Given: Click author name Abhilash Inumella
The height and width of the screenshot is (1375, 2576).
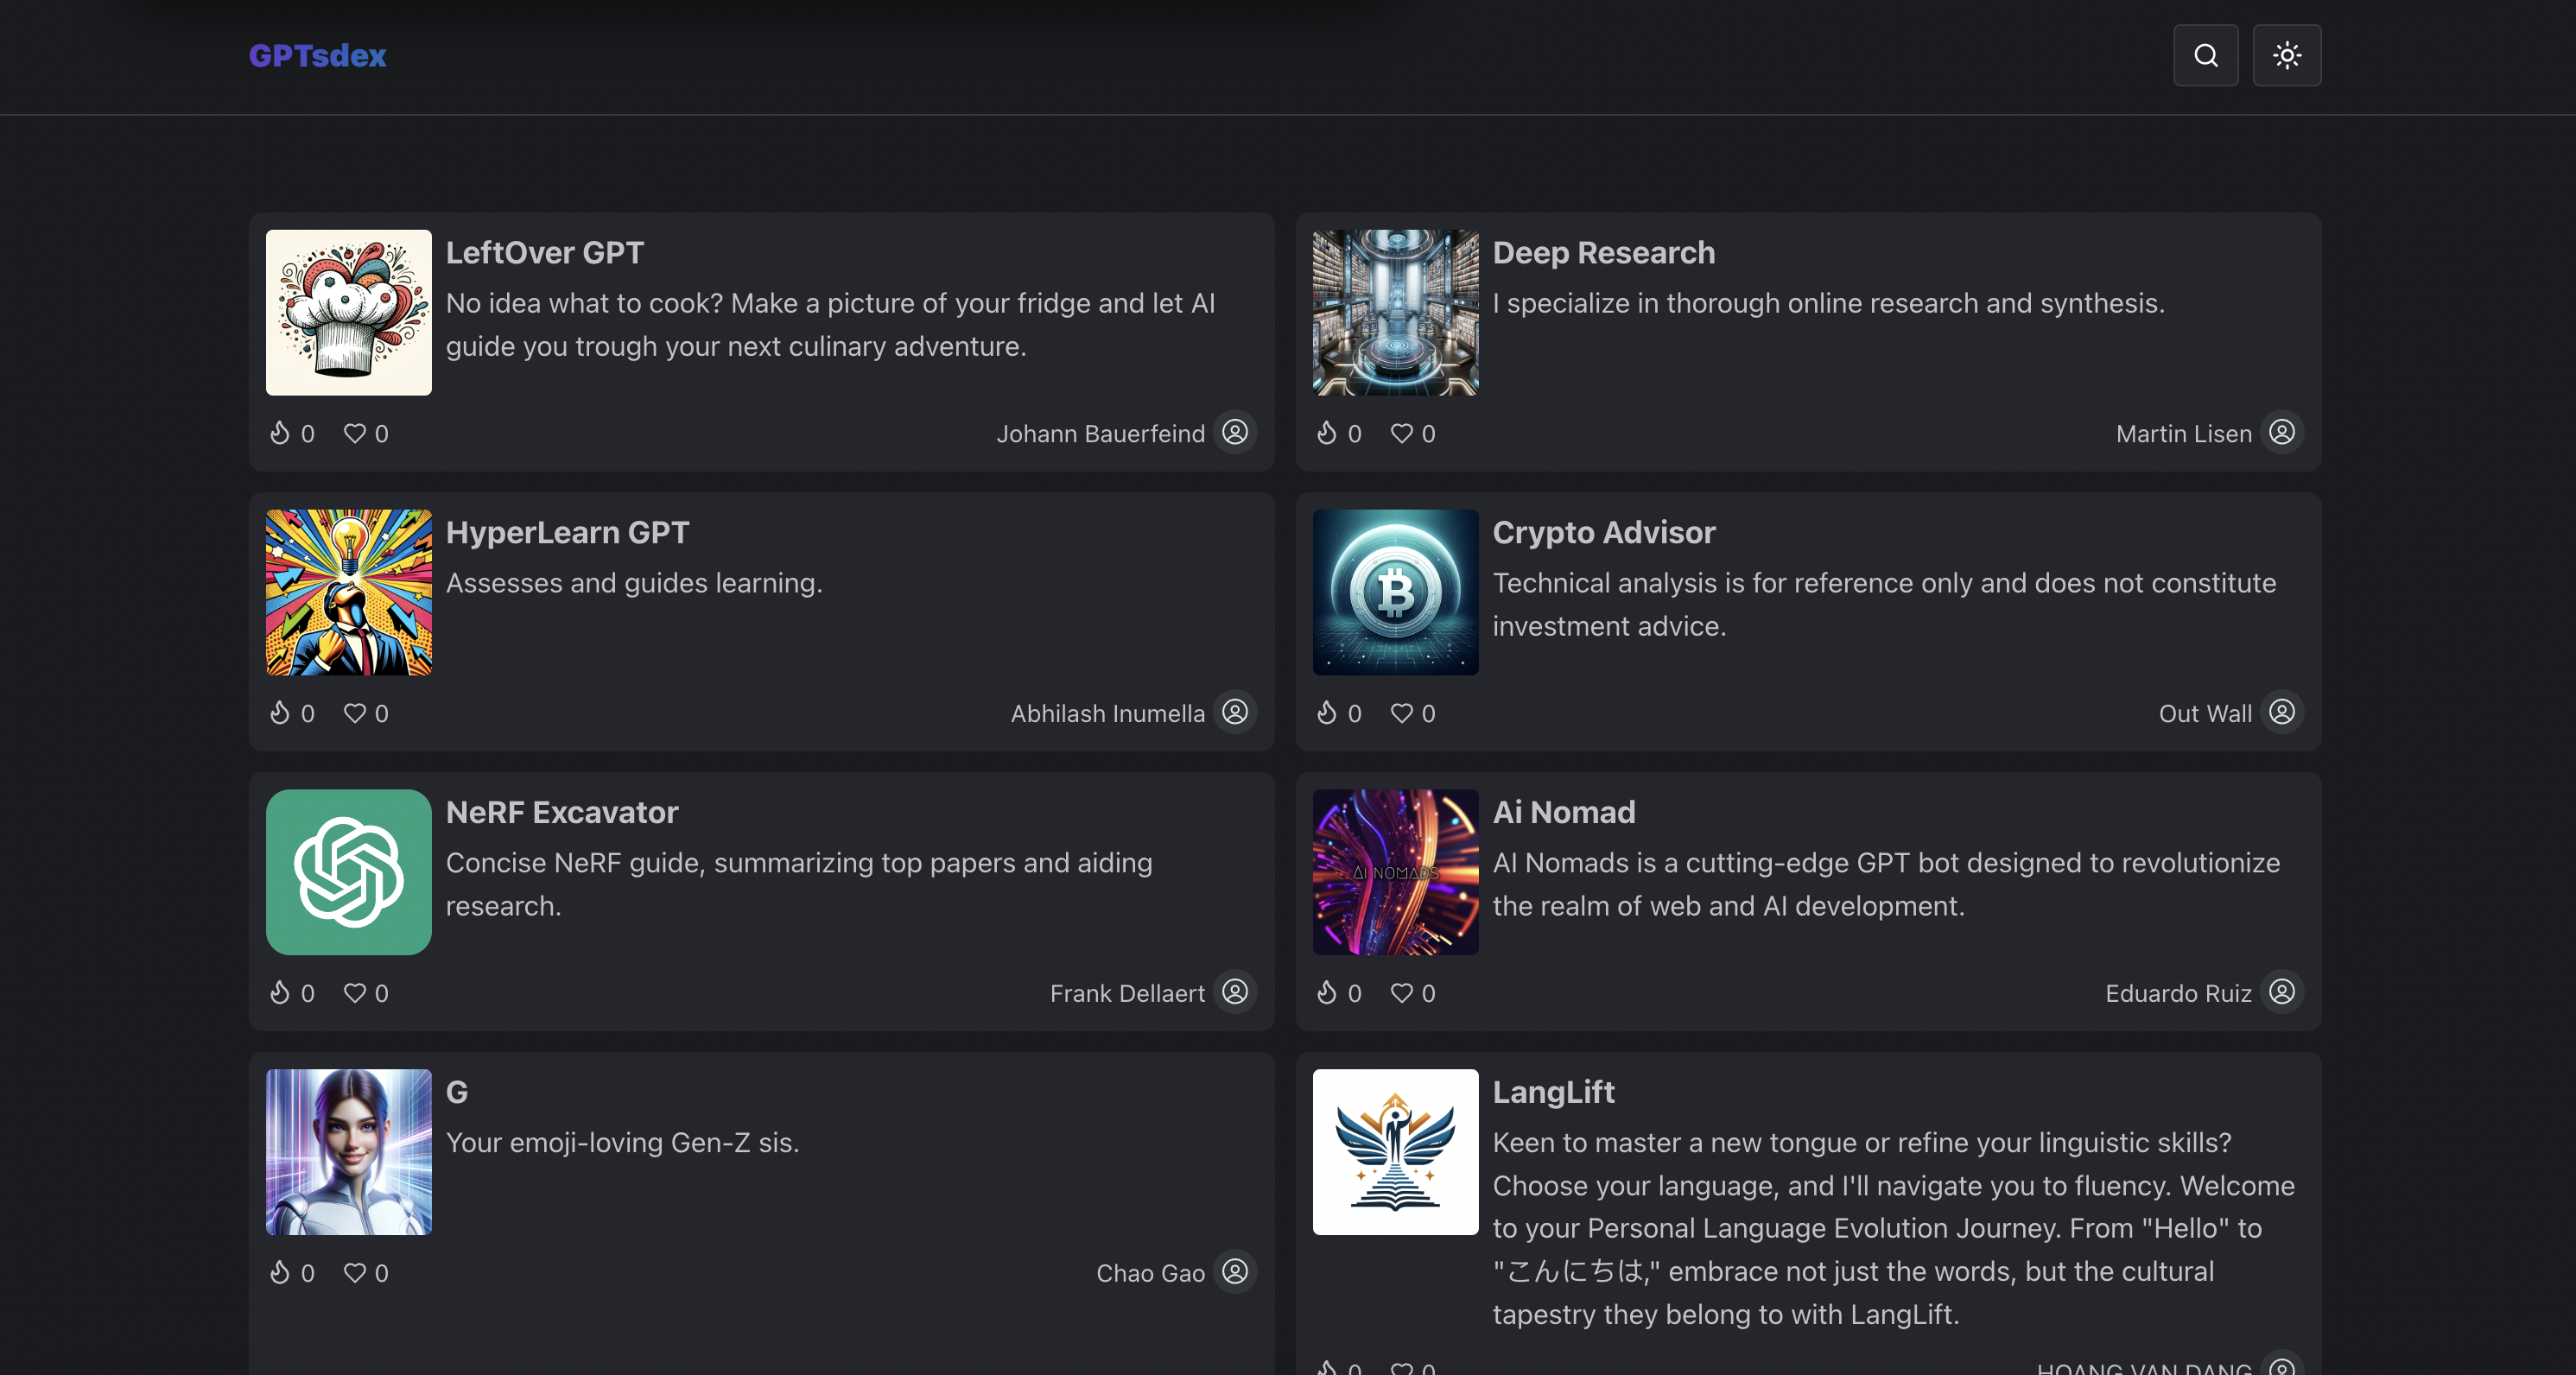Looking at the screenshot, I should click(x=1107, y=713).
